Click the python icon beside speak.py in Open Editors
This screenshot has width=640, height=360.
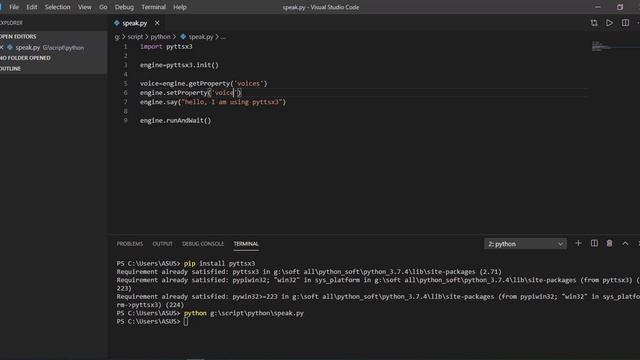click(10, 47)
